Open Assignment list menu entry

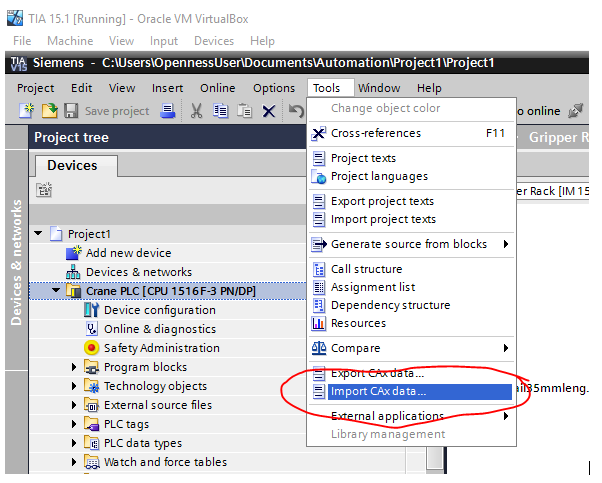click(411, 287)
